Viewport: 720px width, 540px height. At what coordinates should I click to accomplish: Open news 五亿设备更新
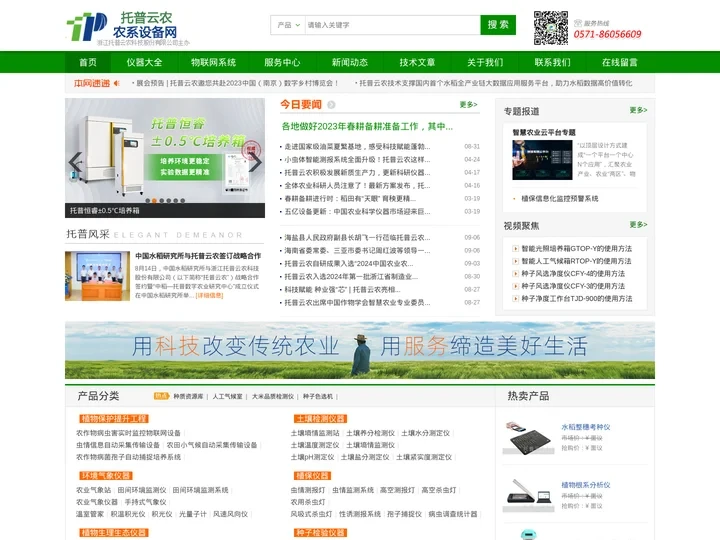pos(357,212)
